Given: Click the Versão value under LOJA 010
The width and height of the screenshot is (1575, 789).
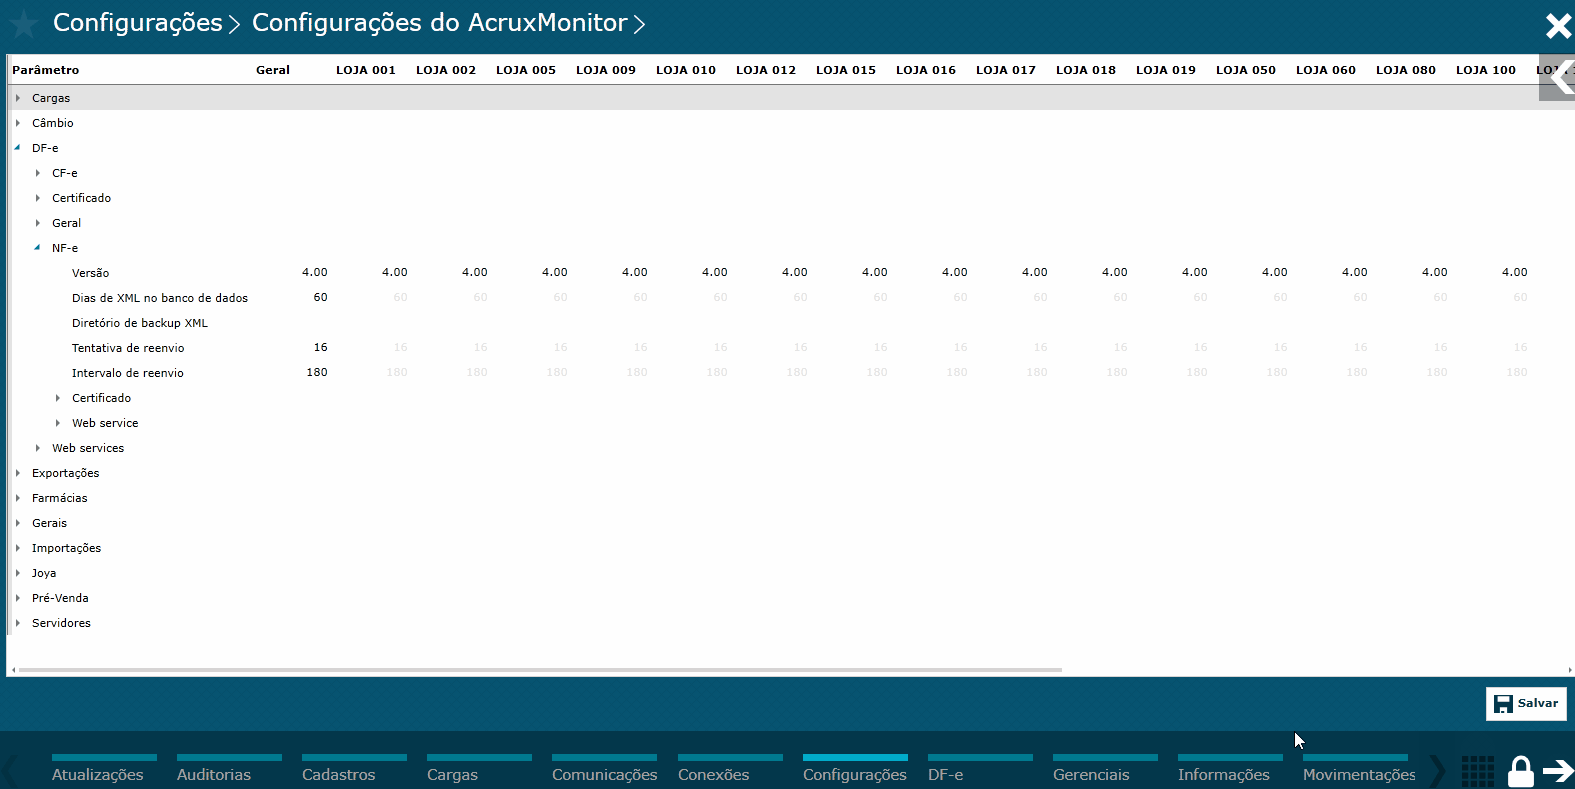Looking at the screenshot, I should tap(715, 272).
